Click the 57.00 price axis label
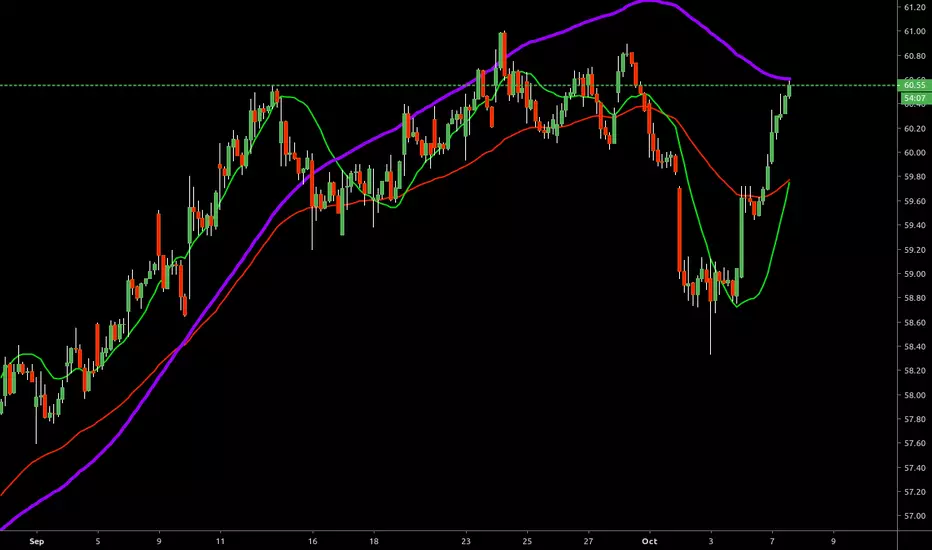The width and height of the screenshot is (932, 550). click(x=914, y=516)
